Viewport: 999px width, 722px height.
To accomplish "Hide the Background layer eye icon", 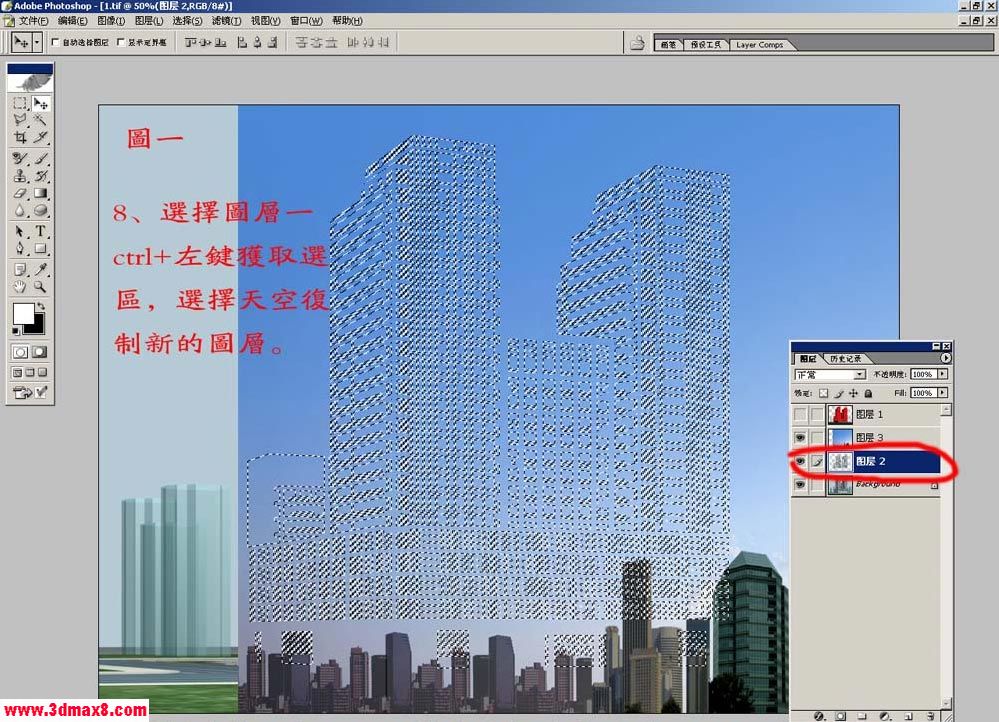I will point(800,484).
